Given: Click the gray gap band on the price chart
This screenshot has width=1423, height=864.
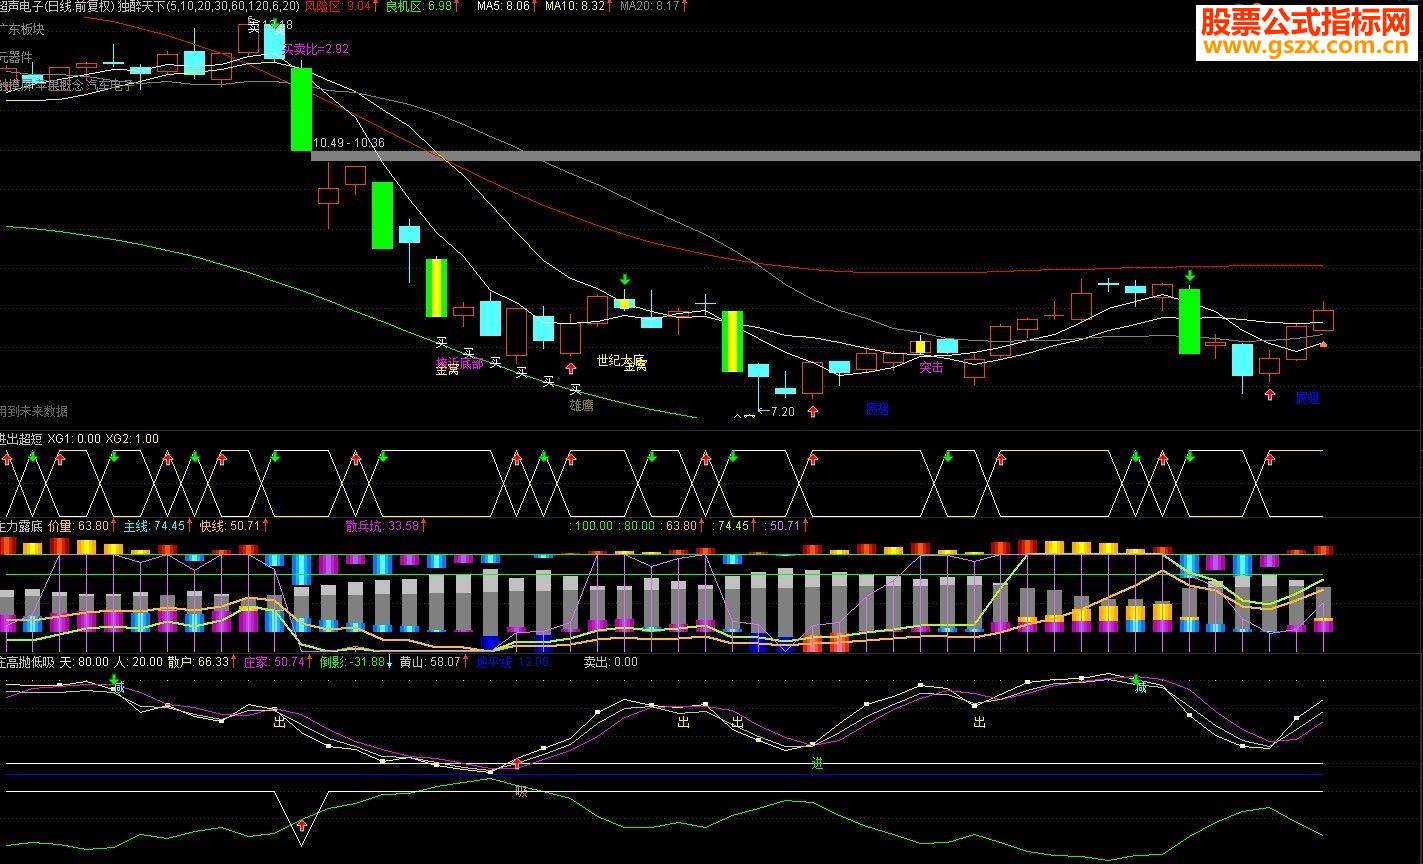Looking at the screenshot, I should (x=865, y=156).
